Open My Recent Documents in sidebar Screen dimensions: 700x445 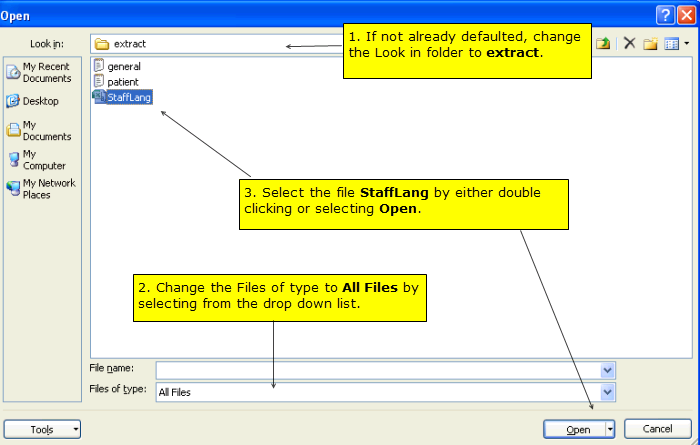40,72
